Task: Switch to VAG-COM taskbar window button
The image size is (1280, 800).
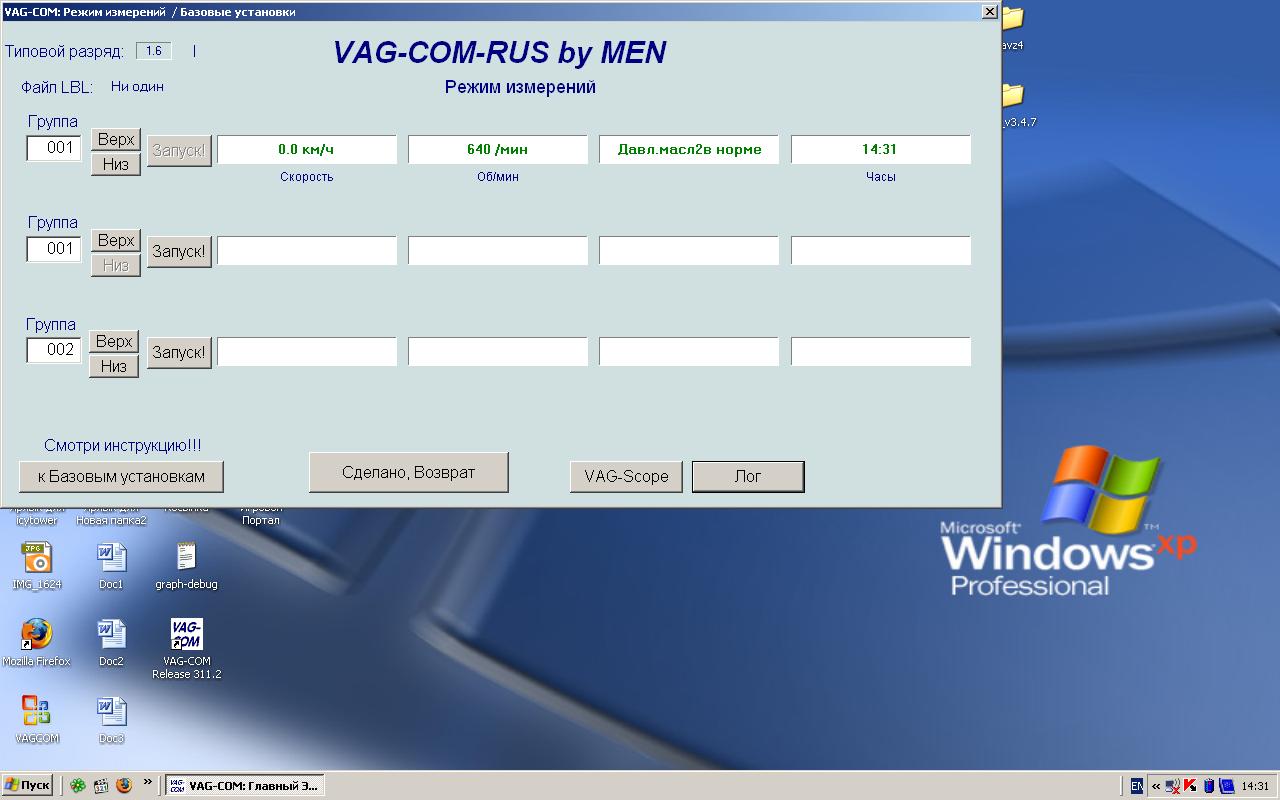Action: [244, 786]
